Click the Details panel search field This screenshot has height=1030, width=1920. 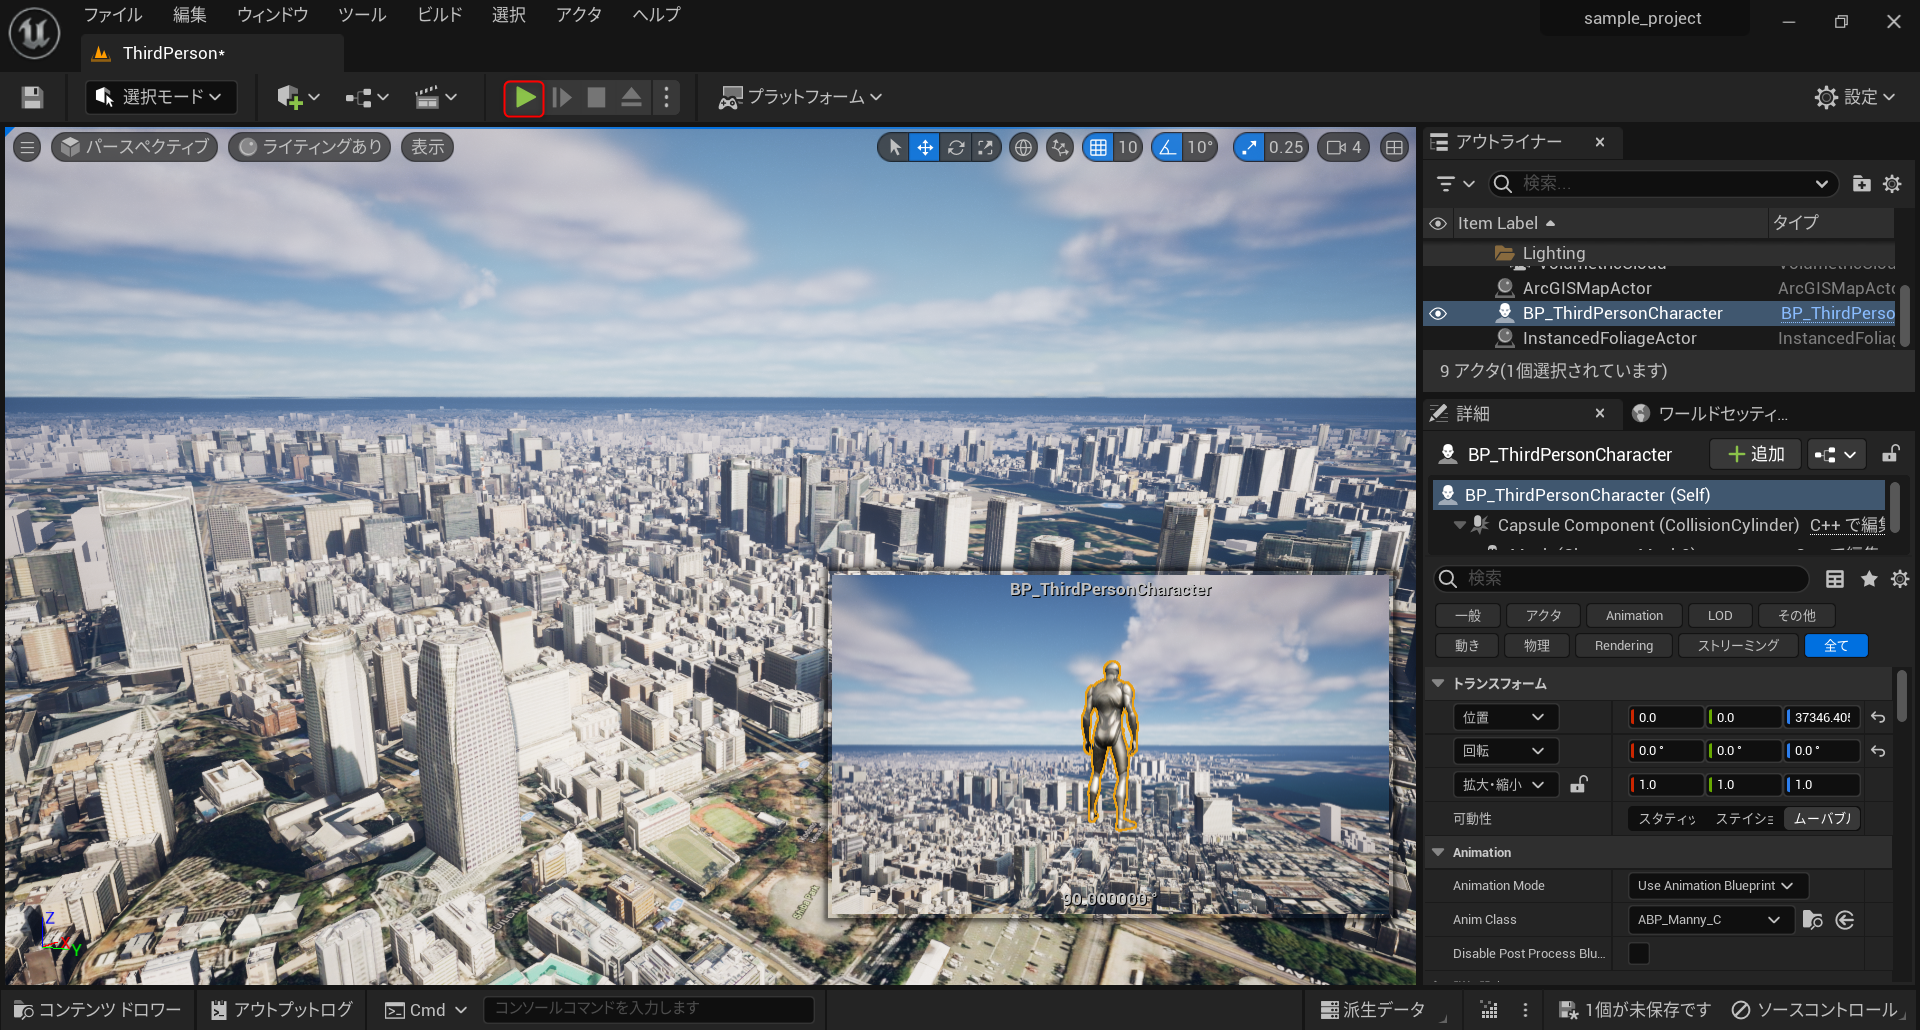point(1620,579)
